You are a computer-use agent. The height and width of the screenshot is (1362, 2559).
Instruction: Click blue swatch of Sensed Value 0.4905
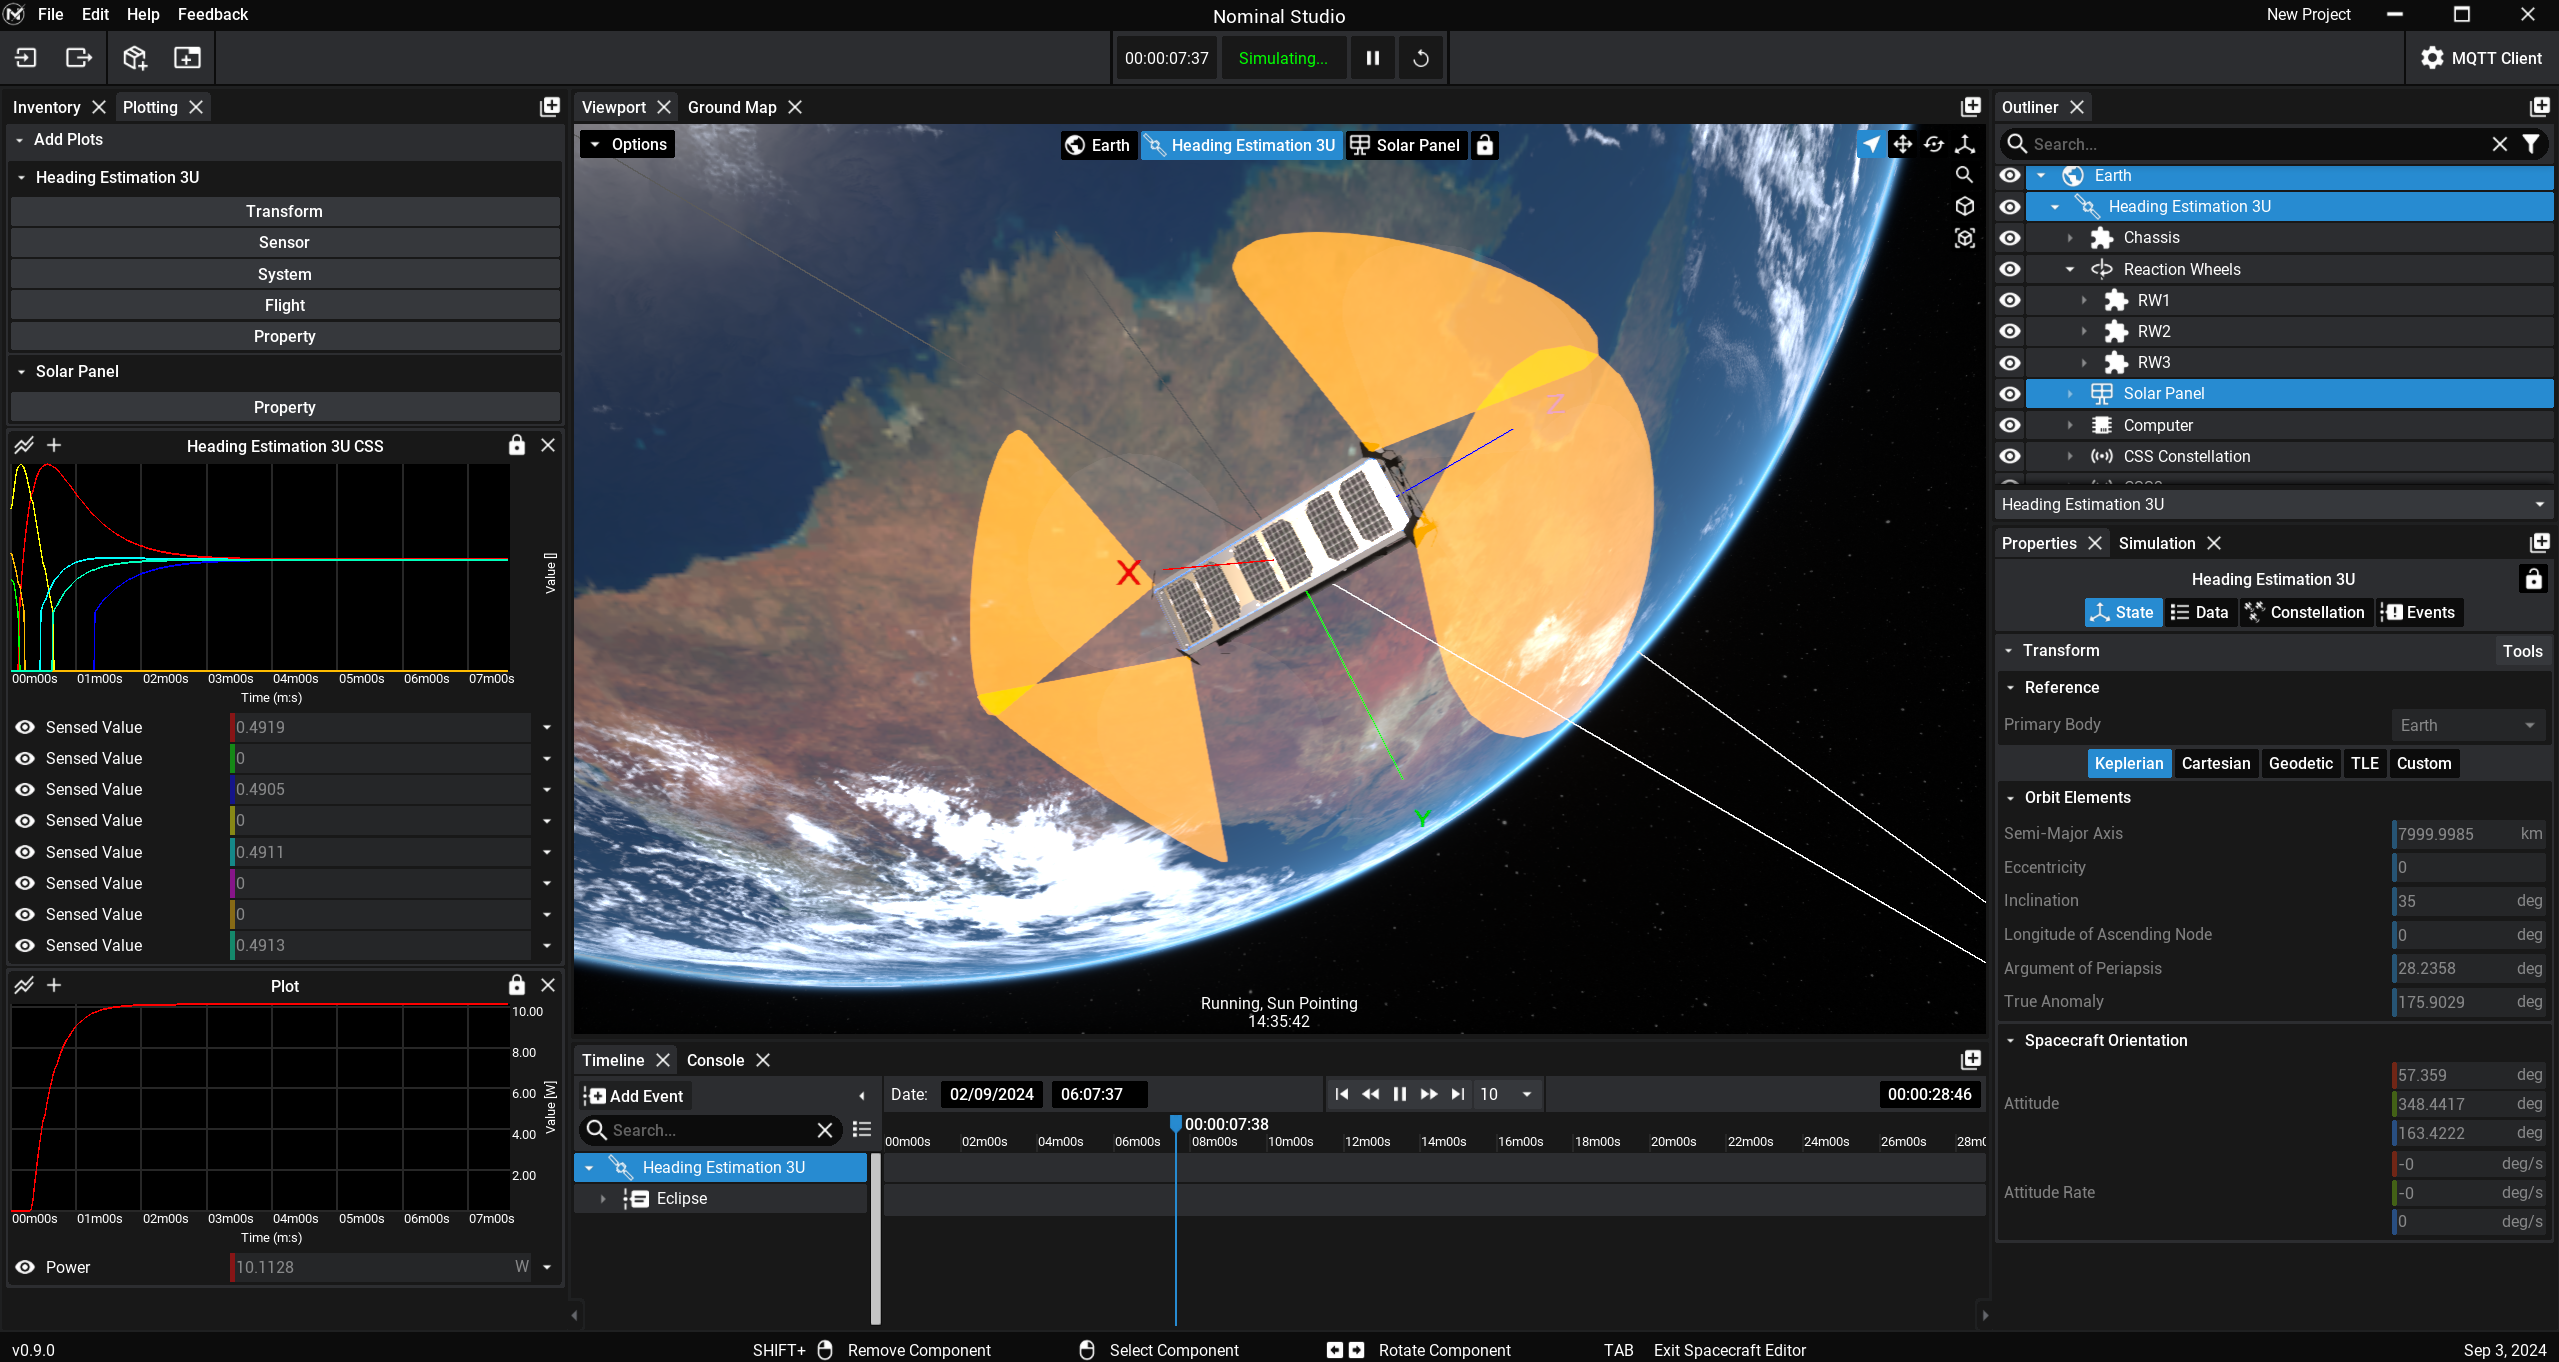coord(232,789)
